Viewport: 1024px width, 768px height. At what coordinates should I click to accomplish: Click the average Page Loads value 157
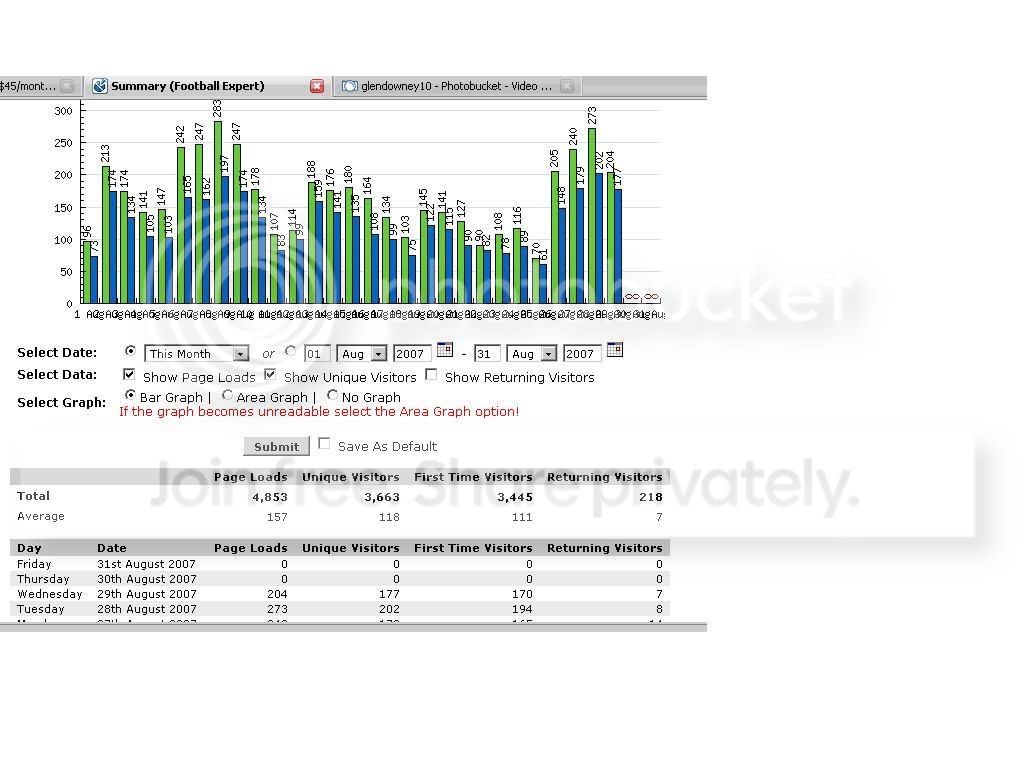pos(277,517)
